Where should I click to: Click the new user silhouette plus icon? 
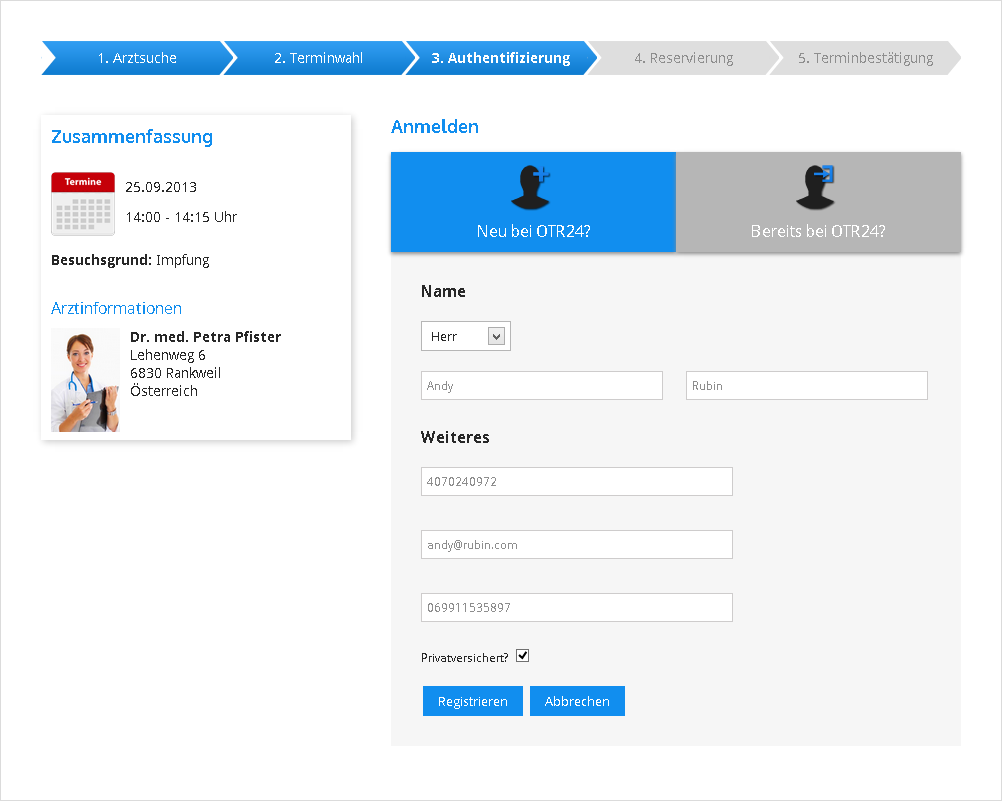531,188
